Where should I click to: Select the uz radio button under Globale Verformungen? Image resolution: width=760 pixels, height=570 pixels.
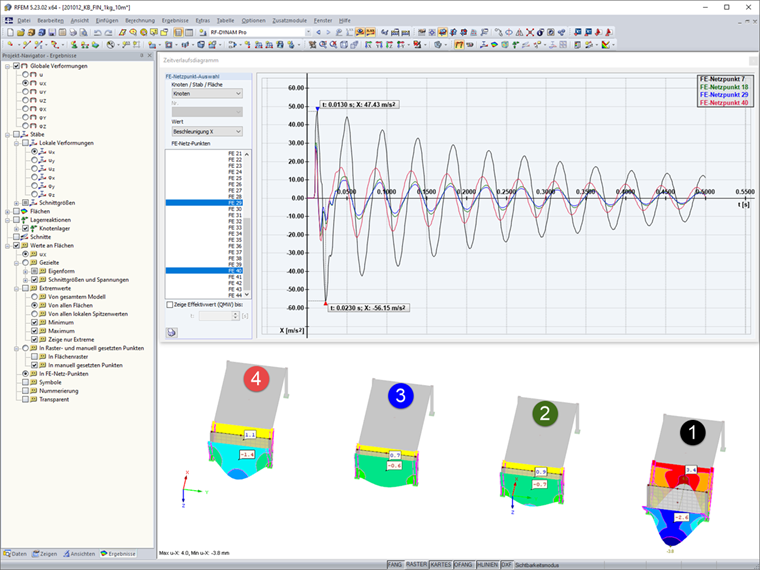[25, 100]
